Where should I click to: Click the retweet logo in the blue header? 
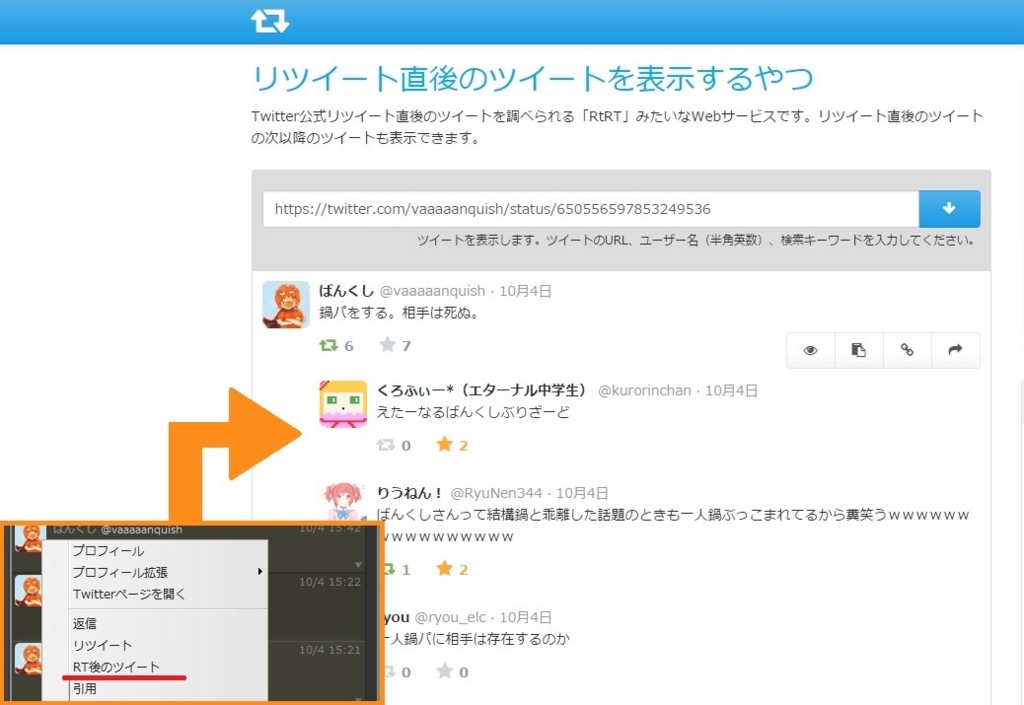point(270,19)
